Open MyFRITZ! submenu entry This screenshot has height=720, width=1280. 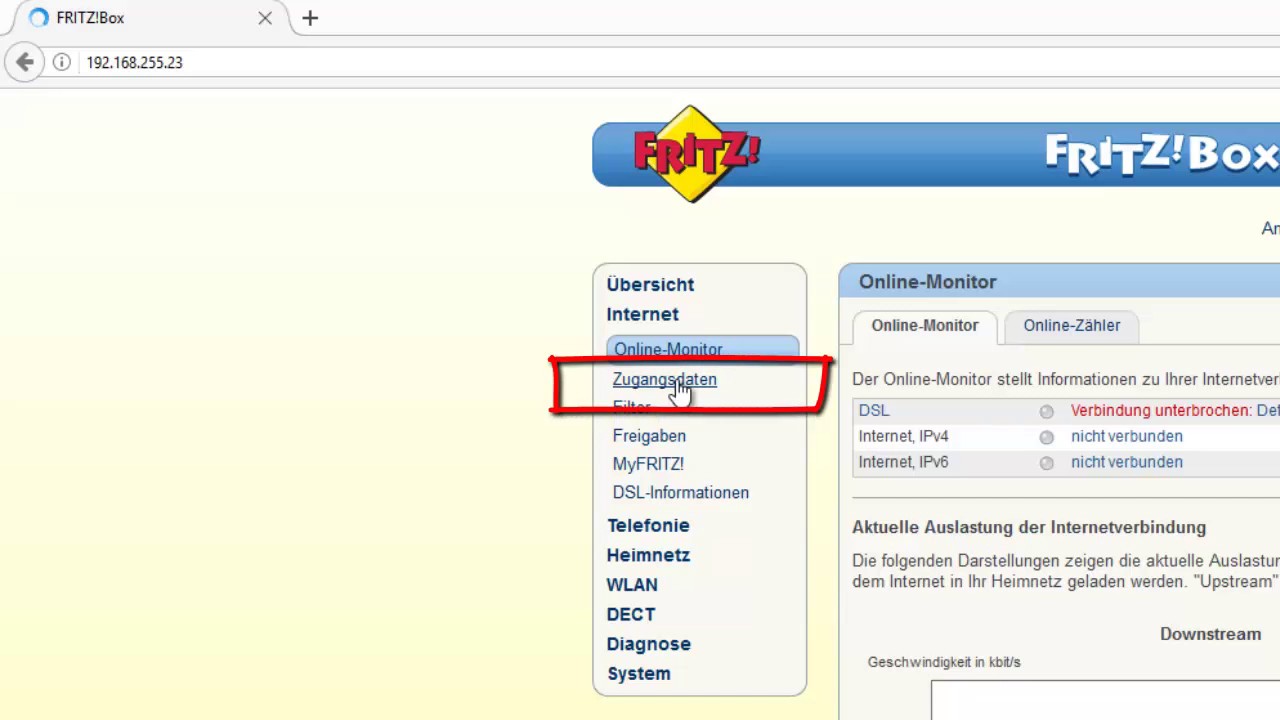click(x=648, y=464)
